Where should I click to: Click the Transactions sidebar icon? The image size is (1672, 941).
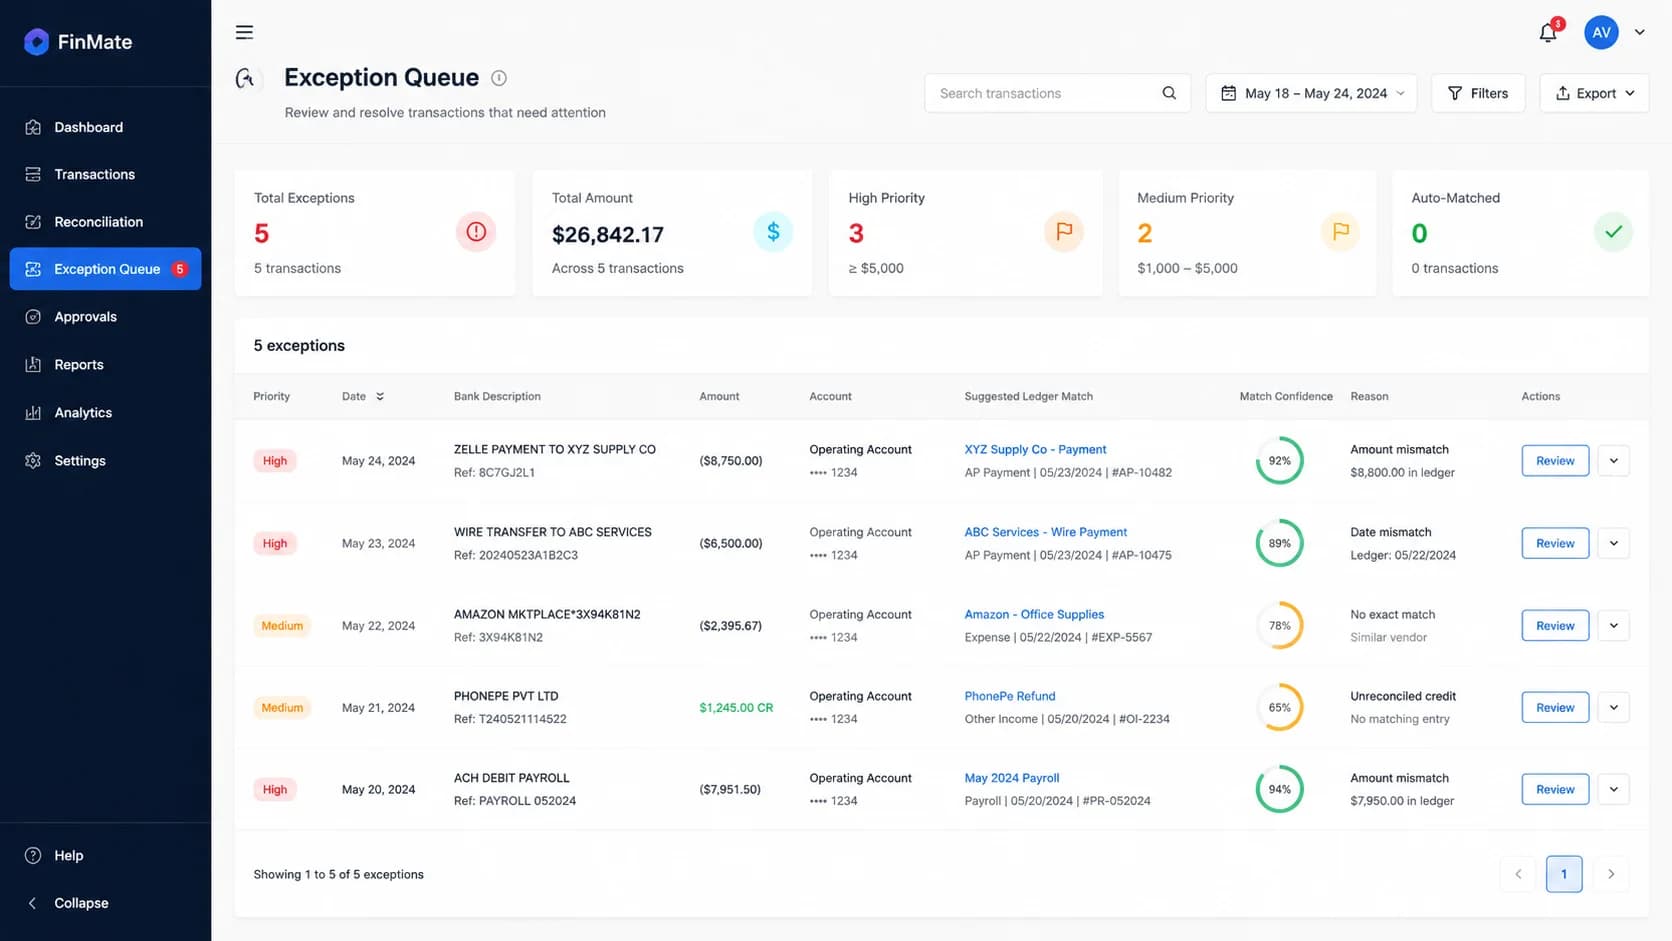33,174
